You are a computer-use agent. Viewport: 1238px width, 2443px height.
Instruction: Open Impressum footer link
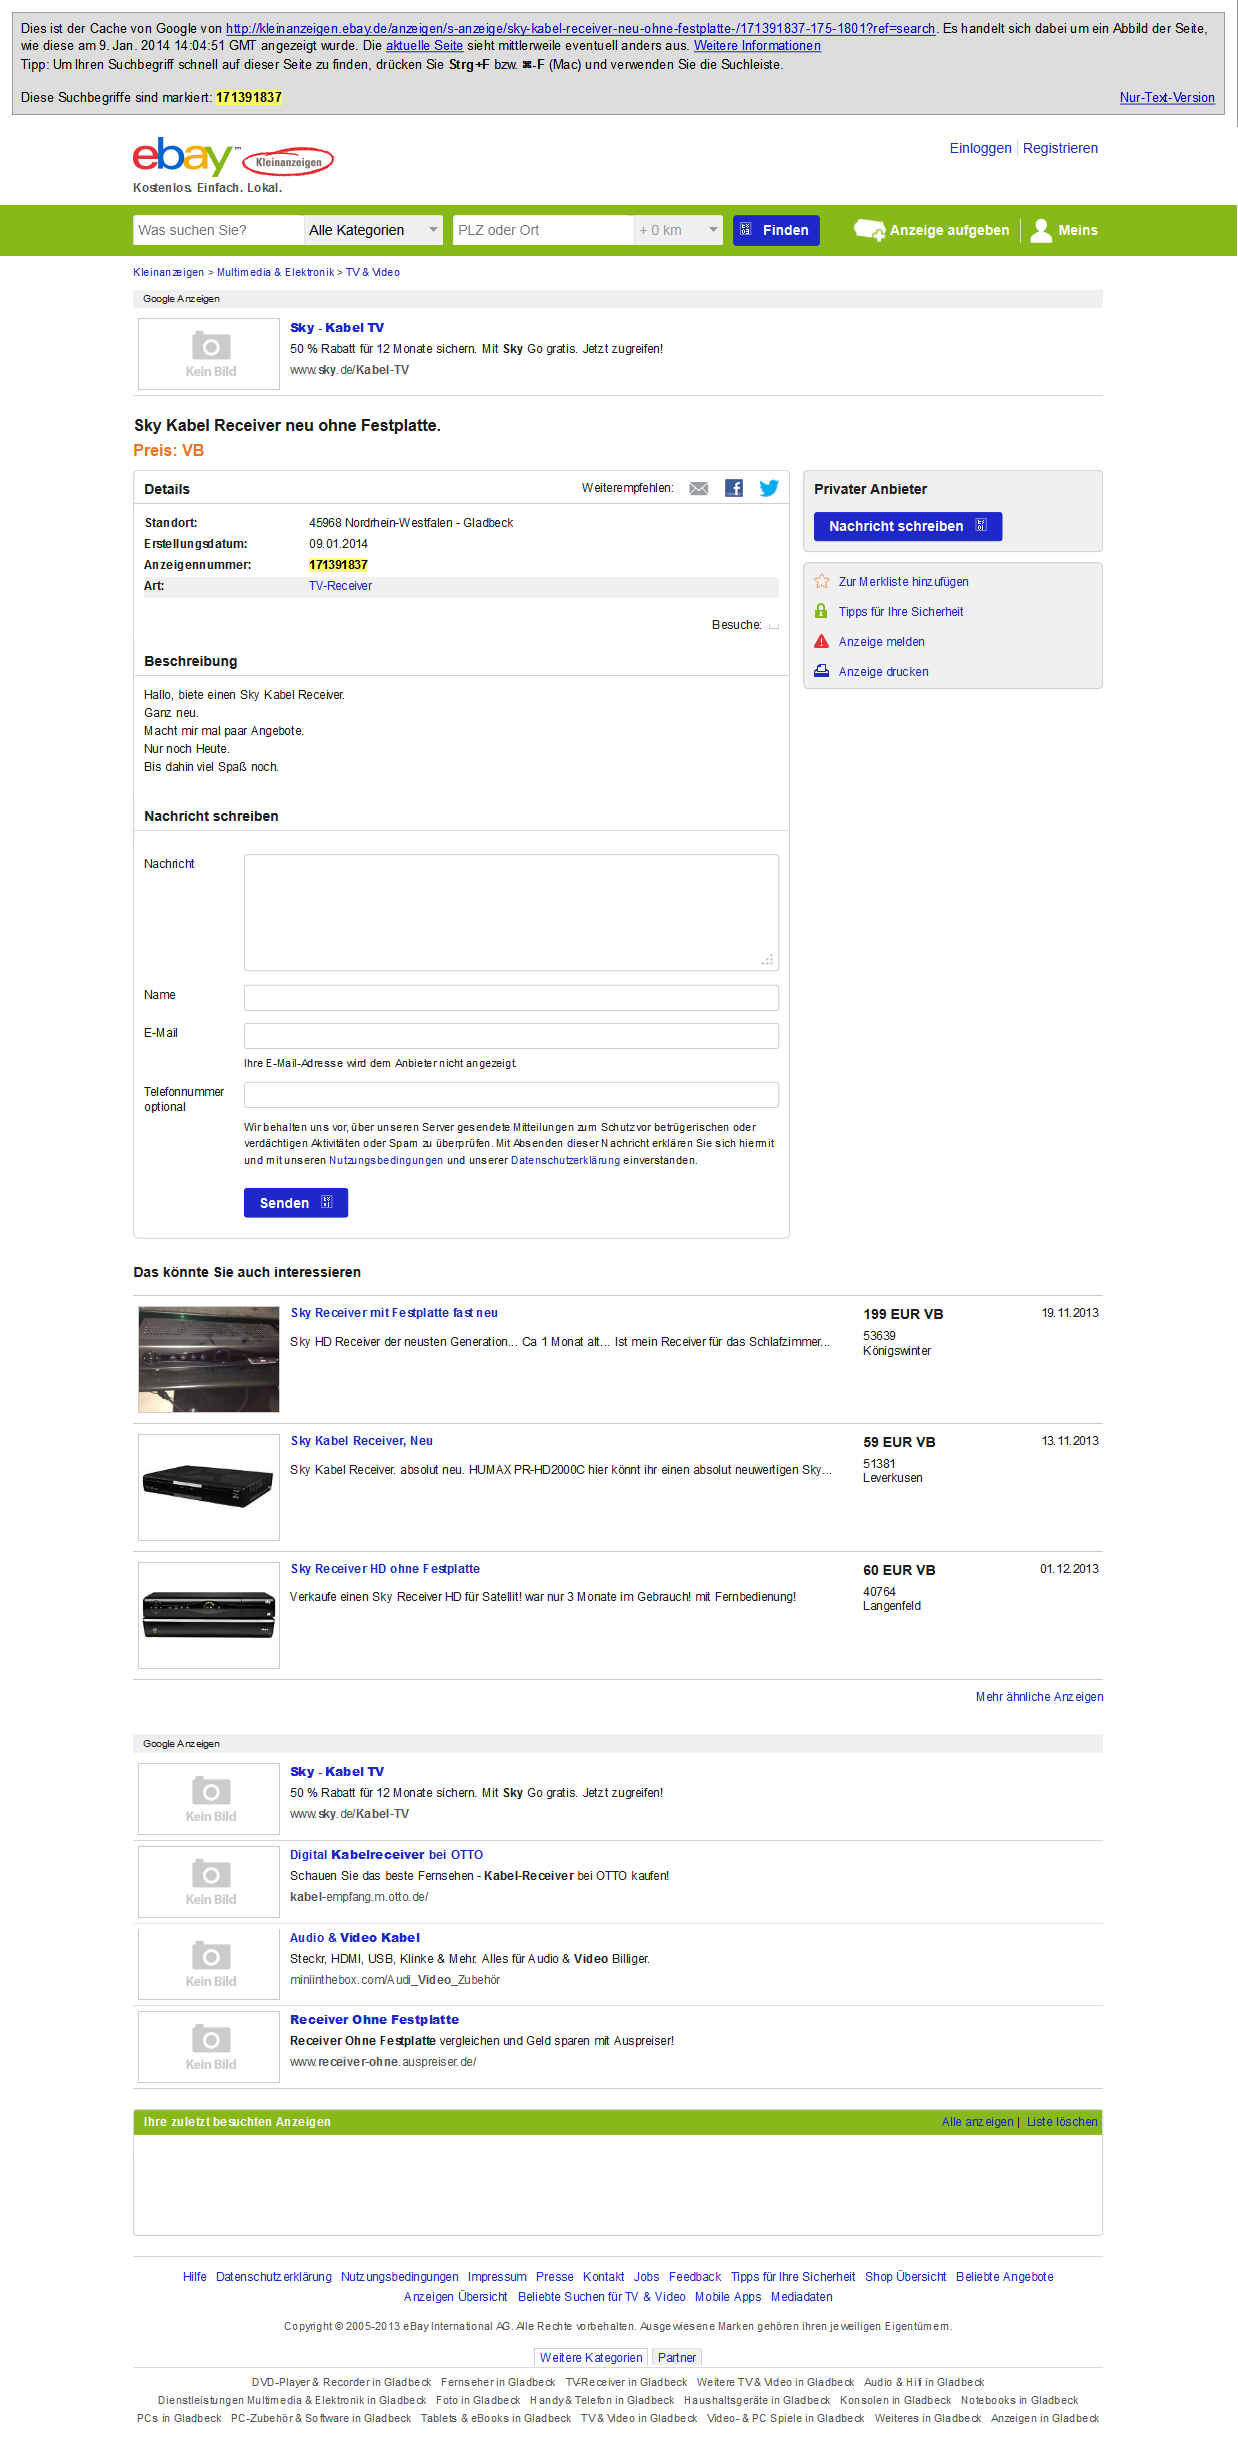(497, 2277)
